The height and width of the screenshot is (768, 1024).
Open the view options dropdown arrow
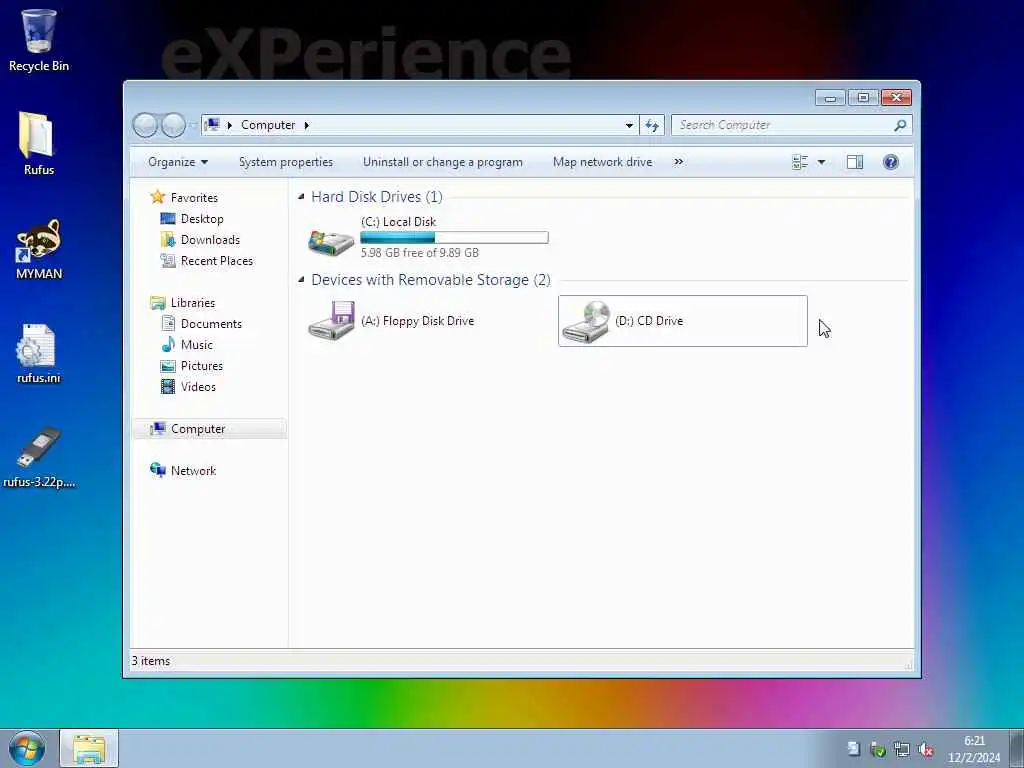(821, 162)
